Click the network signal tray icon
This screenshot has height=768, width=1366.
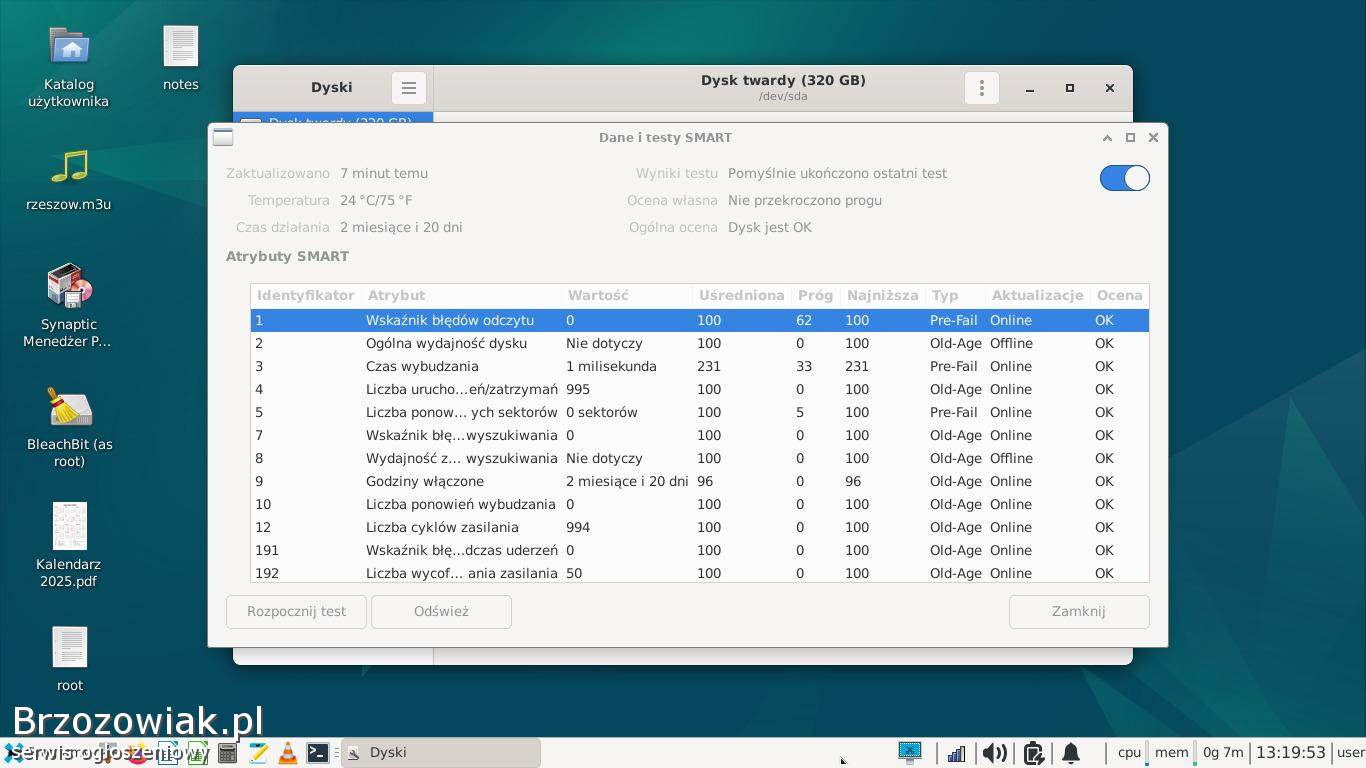pyautogui.click(x=956, y=753)
